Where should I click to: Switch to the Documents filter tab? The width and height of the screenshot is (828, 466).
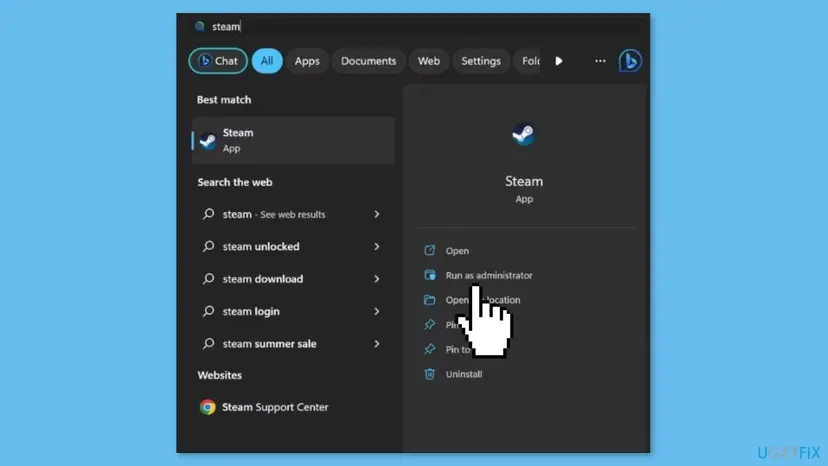[368, 61]
